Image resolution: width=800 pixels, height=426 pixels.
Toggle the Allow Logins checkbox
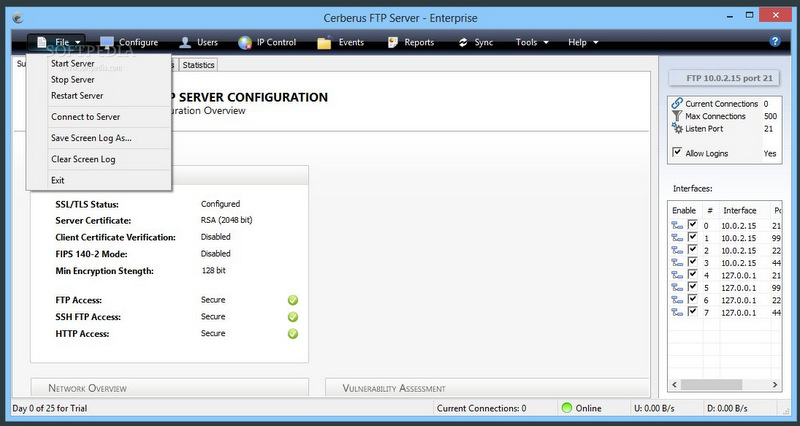[677, 152]
